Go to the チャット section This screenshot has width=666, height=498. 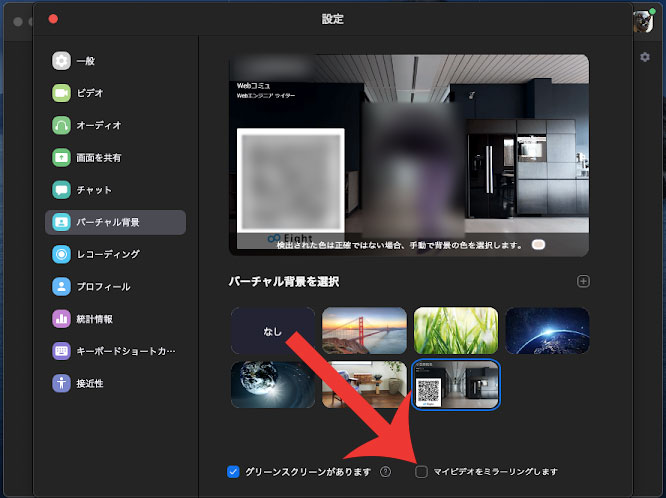(116, 190)
